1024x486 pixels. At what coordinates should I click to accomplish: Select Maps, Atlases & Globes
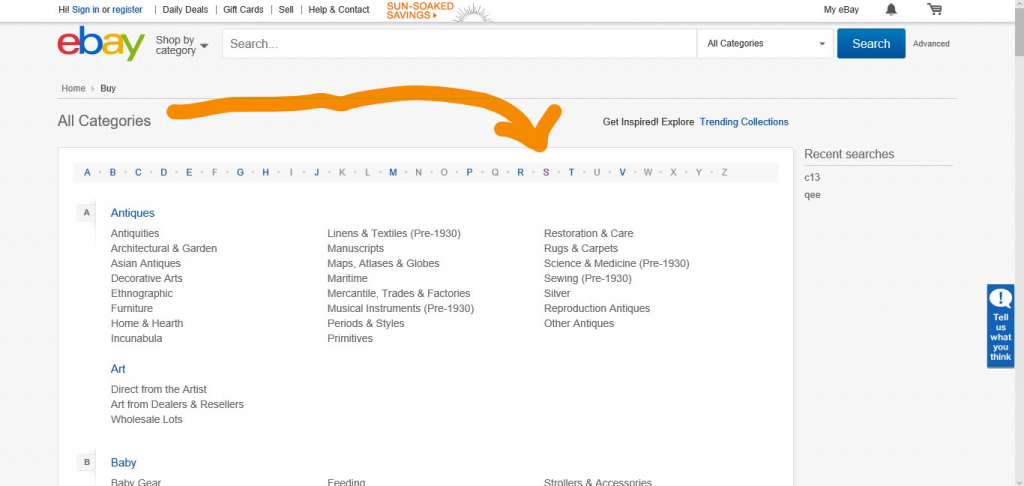coord(383,263)
